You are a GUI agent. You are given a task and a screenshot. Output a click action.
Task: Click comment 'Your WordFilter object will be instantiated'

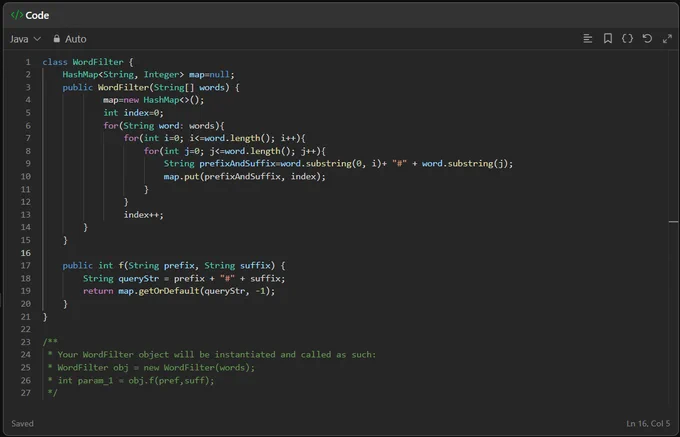pos(217,355)
